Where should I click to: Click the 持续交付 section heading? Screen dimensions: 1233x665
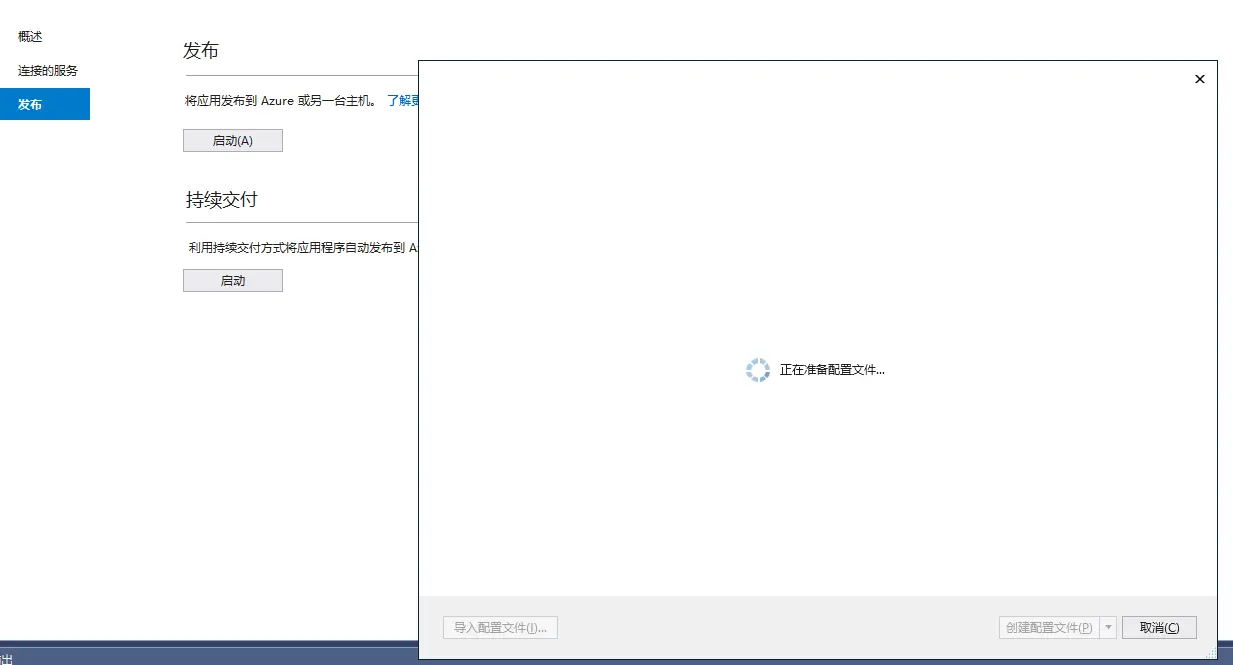coord(222,199)
